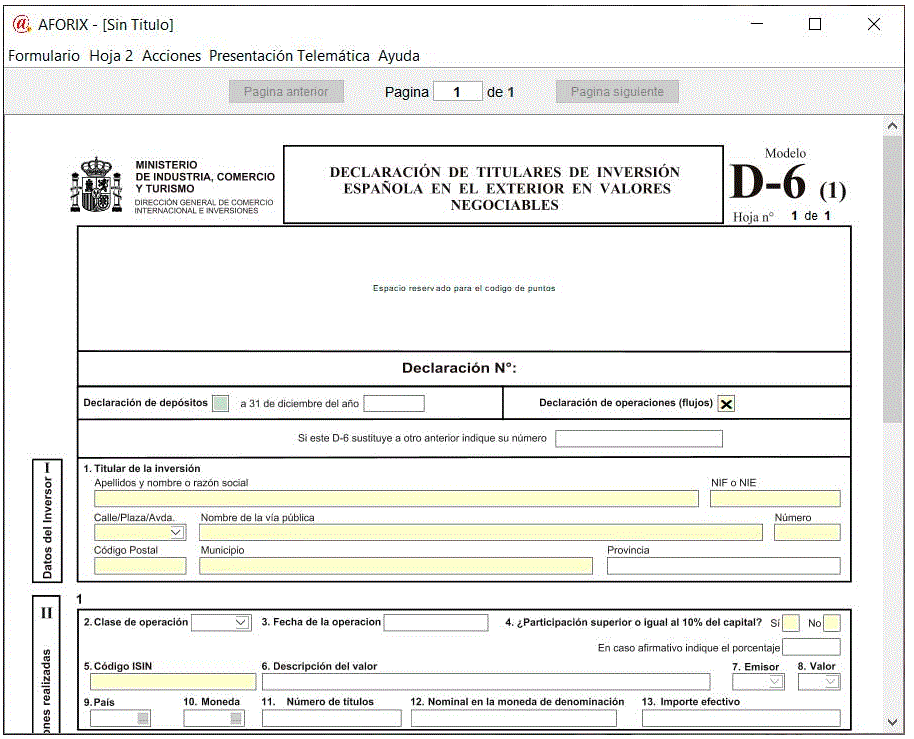The width and height of the screenshot is (914, 739).
Task: Select No for 10% capital participation
Action: click(832, 623)
